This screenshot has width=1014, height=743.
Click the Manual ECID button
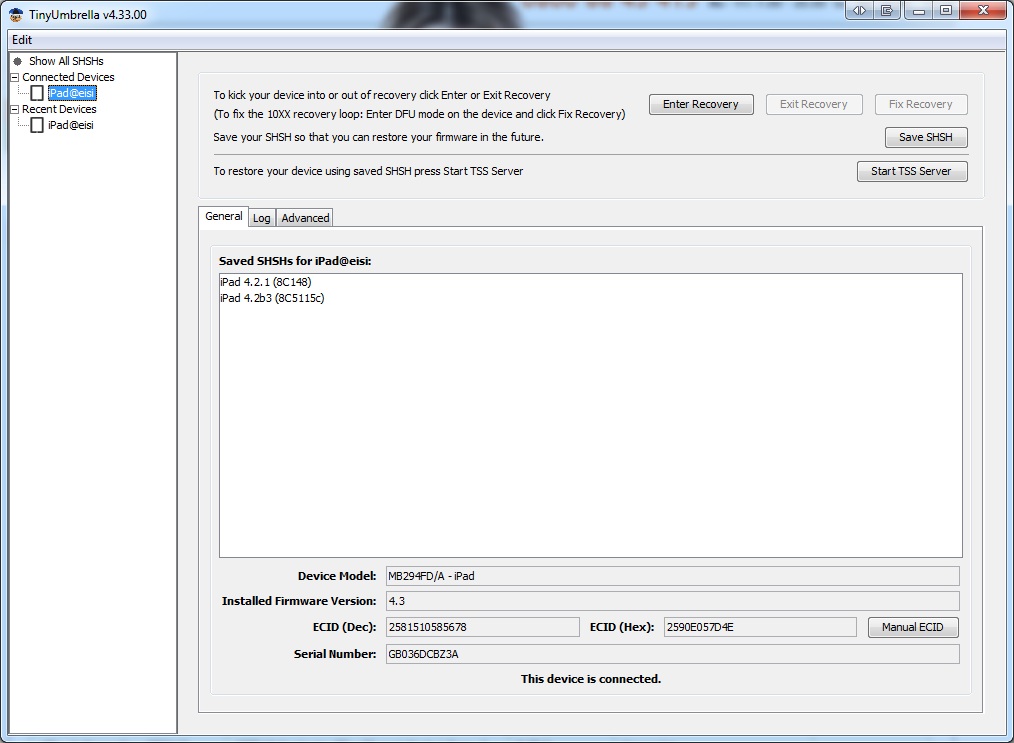click(913, 627)
